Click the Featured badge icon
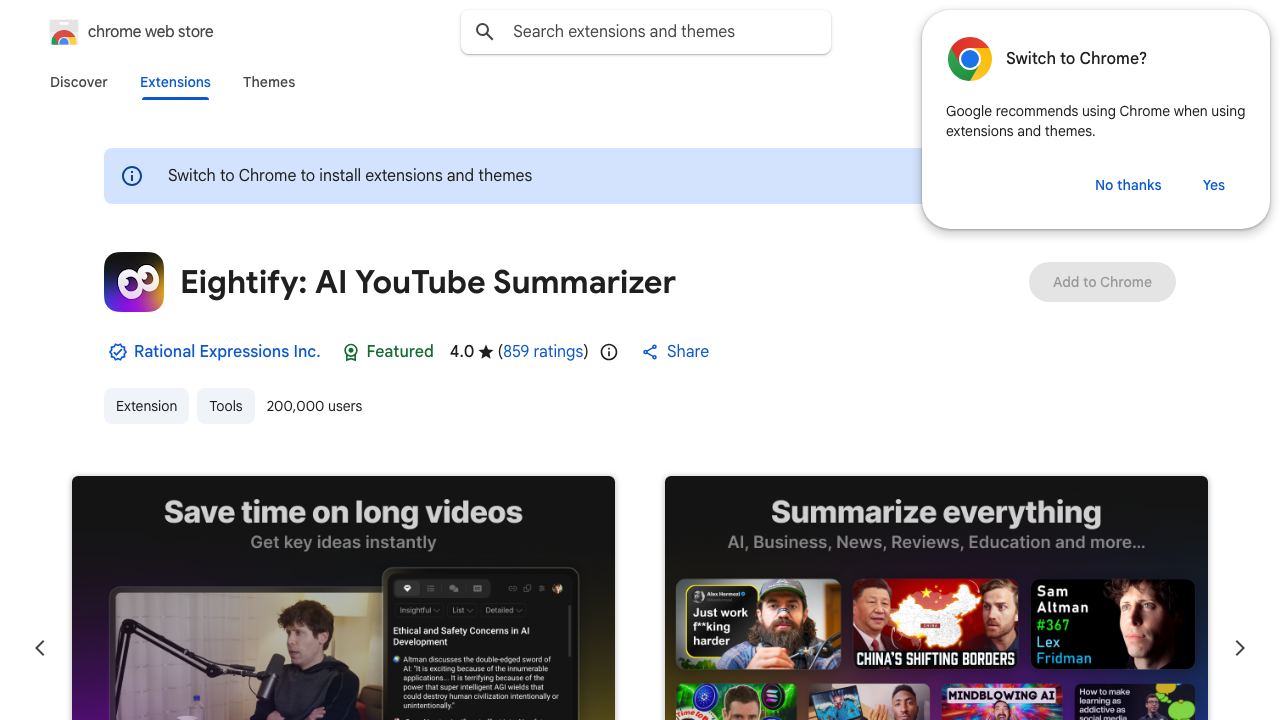Viewport: 1280px width, 720px height. pos(351,352)
